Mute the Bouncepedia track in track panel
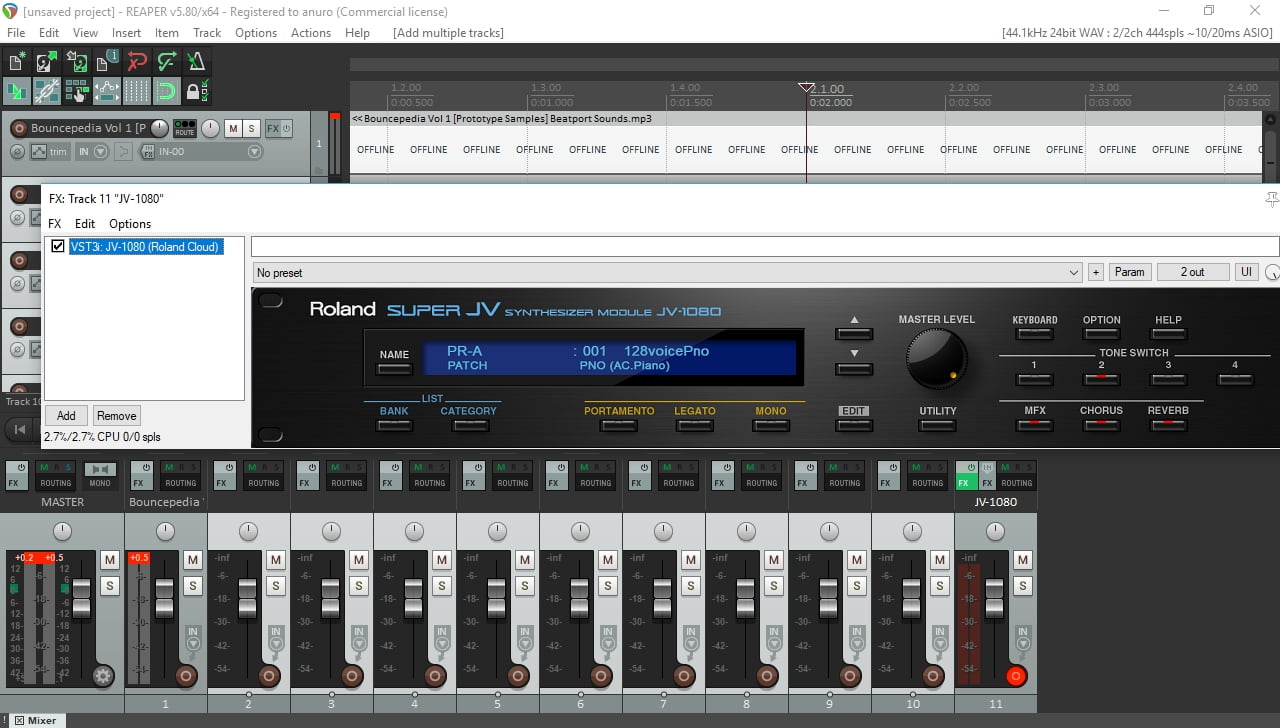Screen dimensions: 1280x728 click(x=233, y=128)
